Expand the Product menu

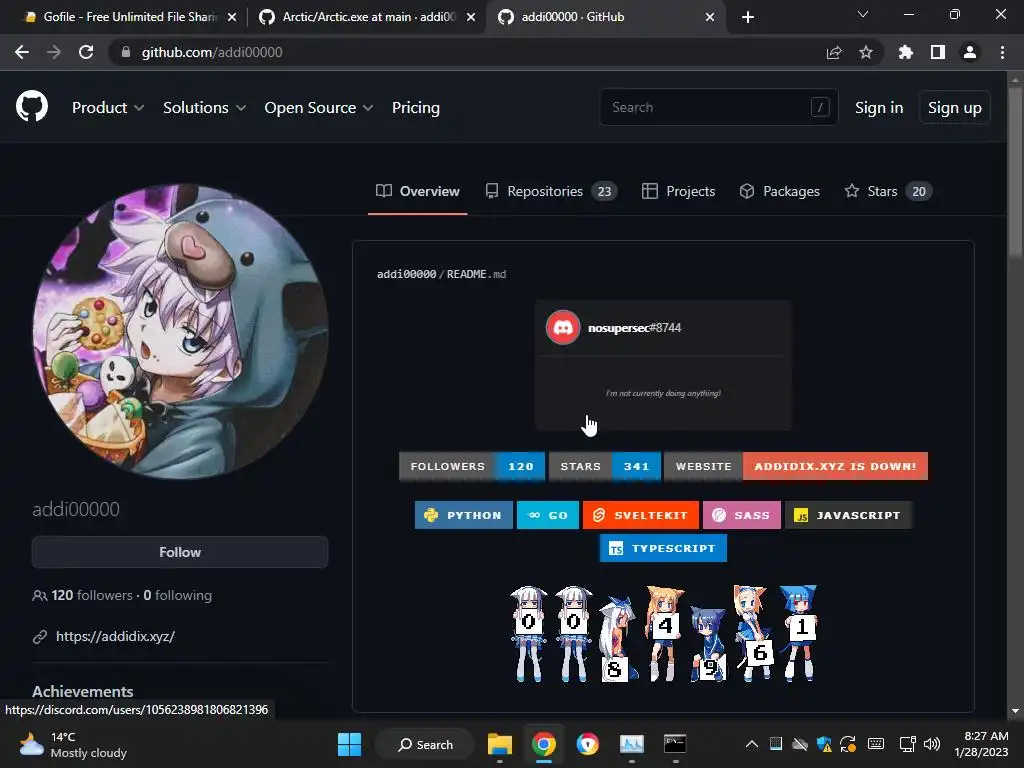pyautogui.click(x=108, y=108)
